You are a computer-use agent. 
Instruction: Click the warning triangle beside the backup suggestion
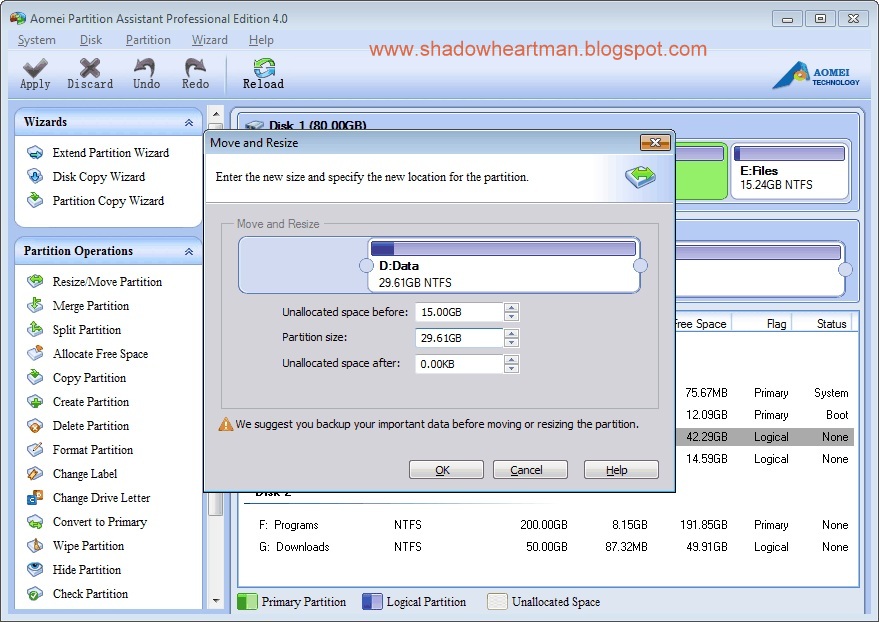tap(225, 424)
